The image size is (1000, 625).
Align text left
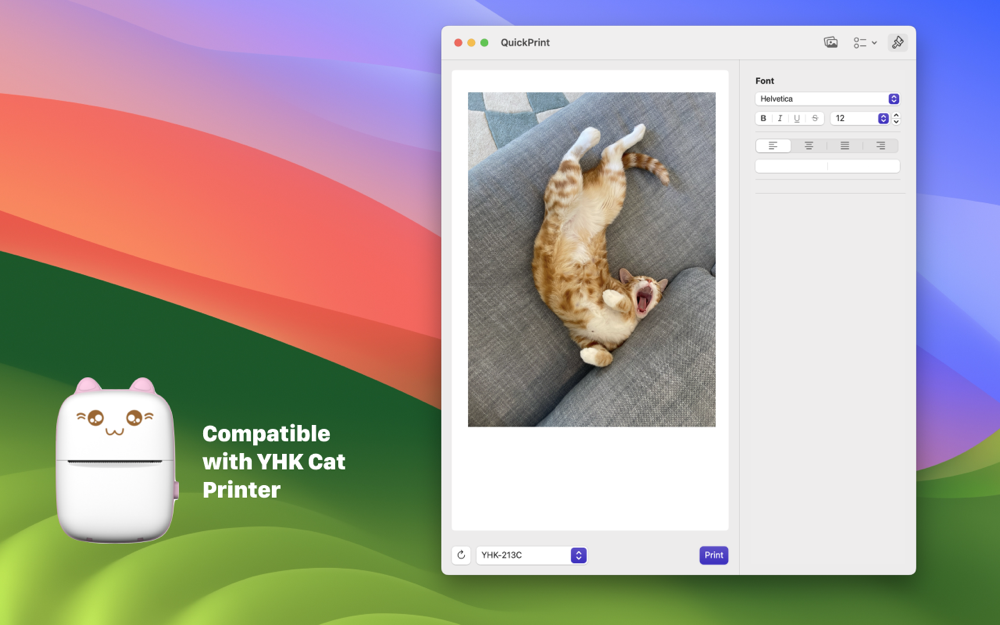773,146
